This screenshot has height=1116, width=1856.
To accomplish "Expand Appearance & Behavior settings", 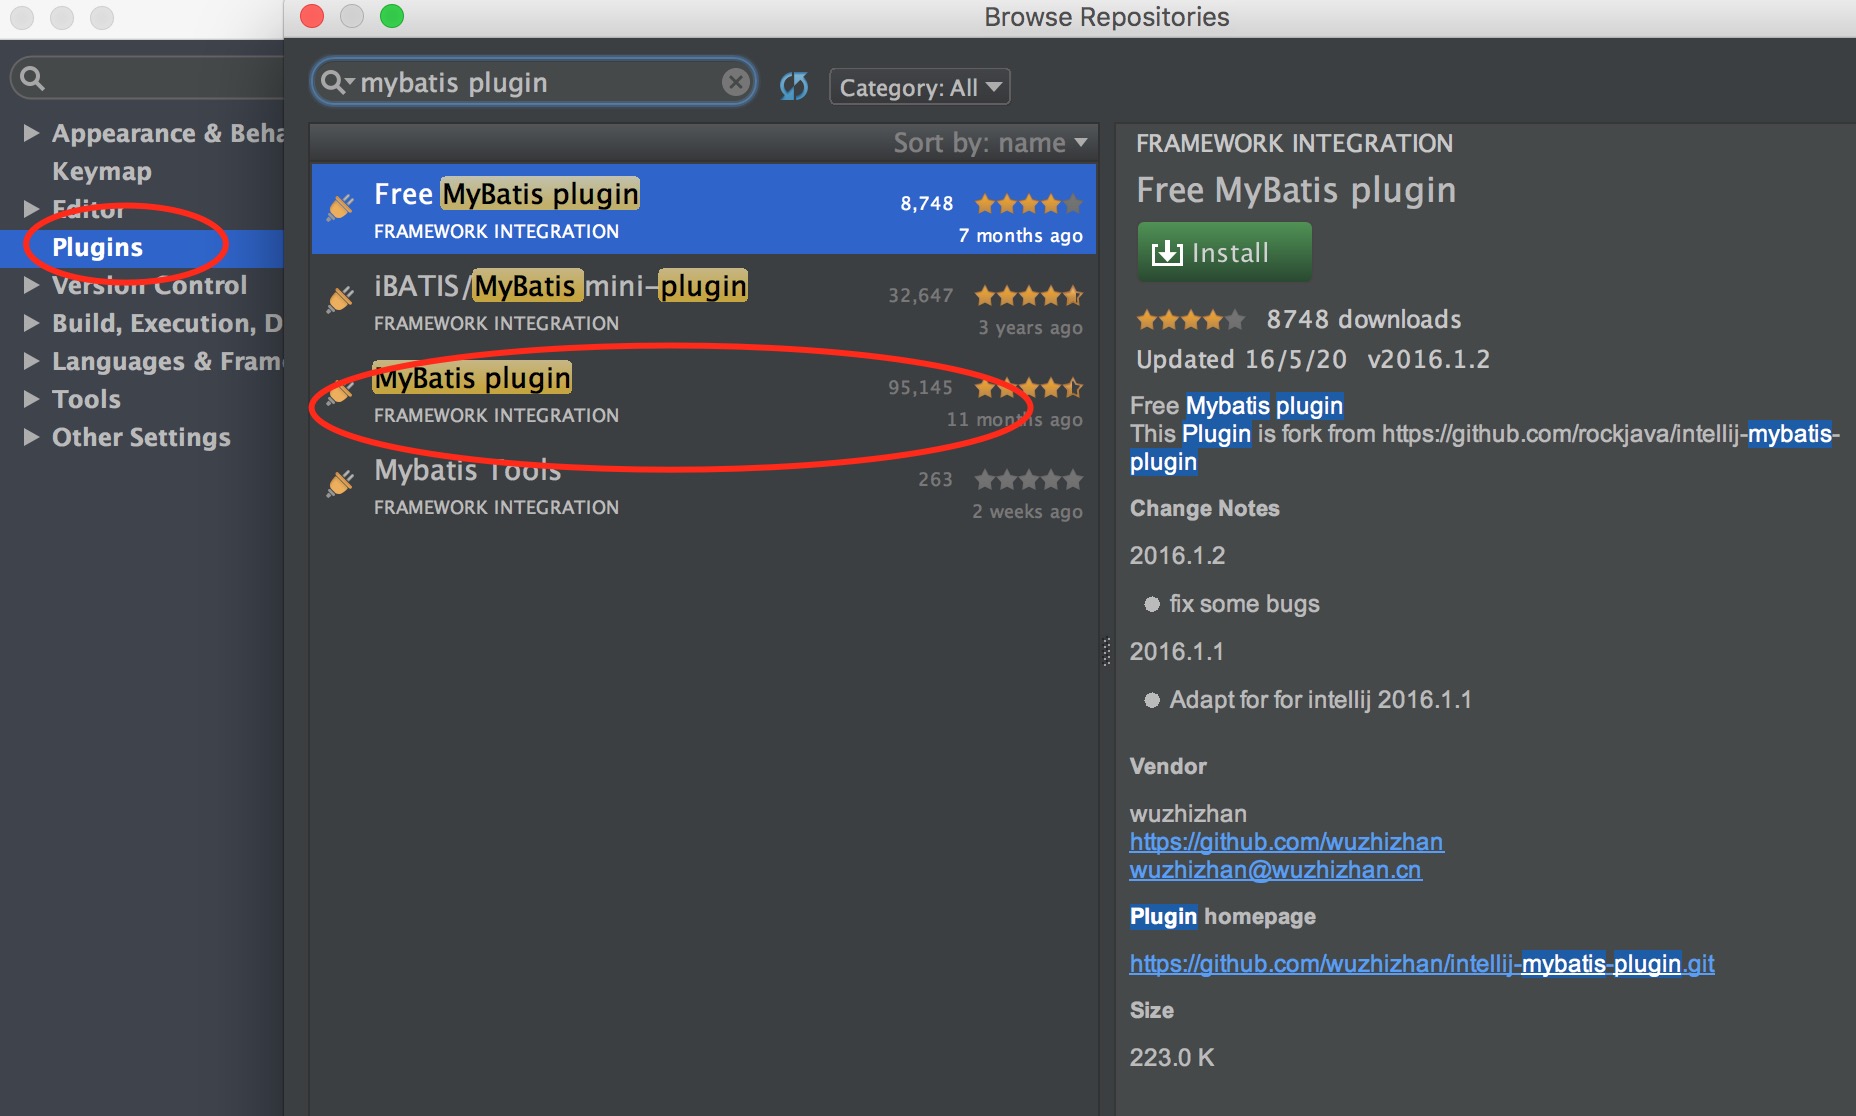I will tap(31, 132).
